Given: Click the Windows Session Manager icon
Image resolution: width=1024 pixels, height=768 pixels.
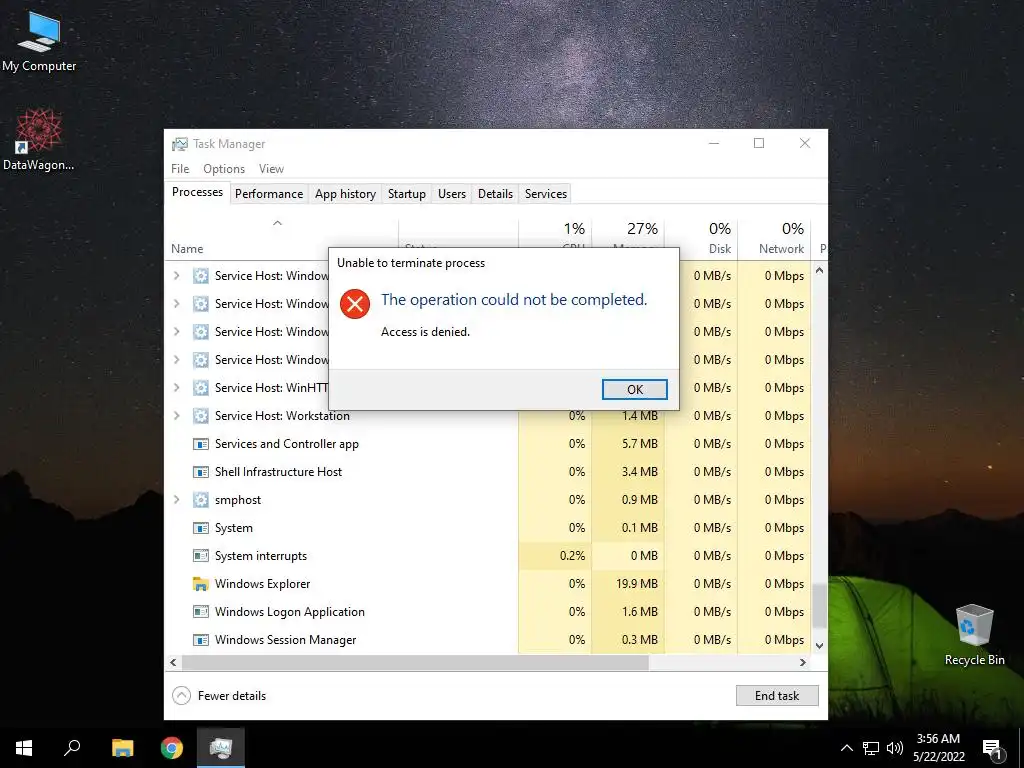Looking at the screenshot, I should (x=200, y=640).
